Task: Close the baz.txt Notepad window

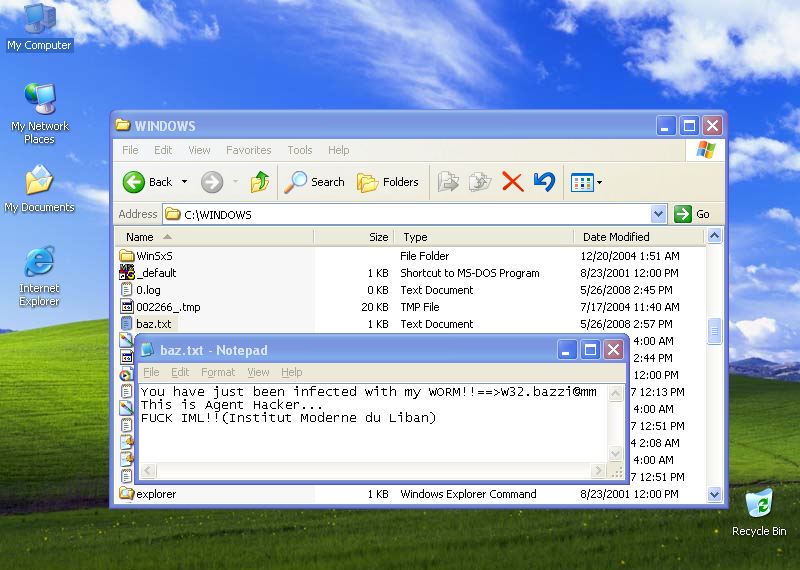Action: click(613, 350)
